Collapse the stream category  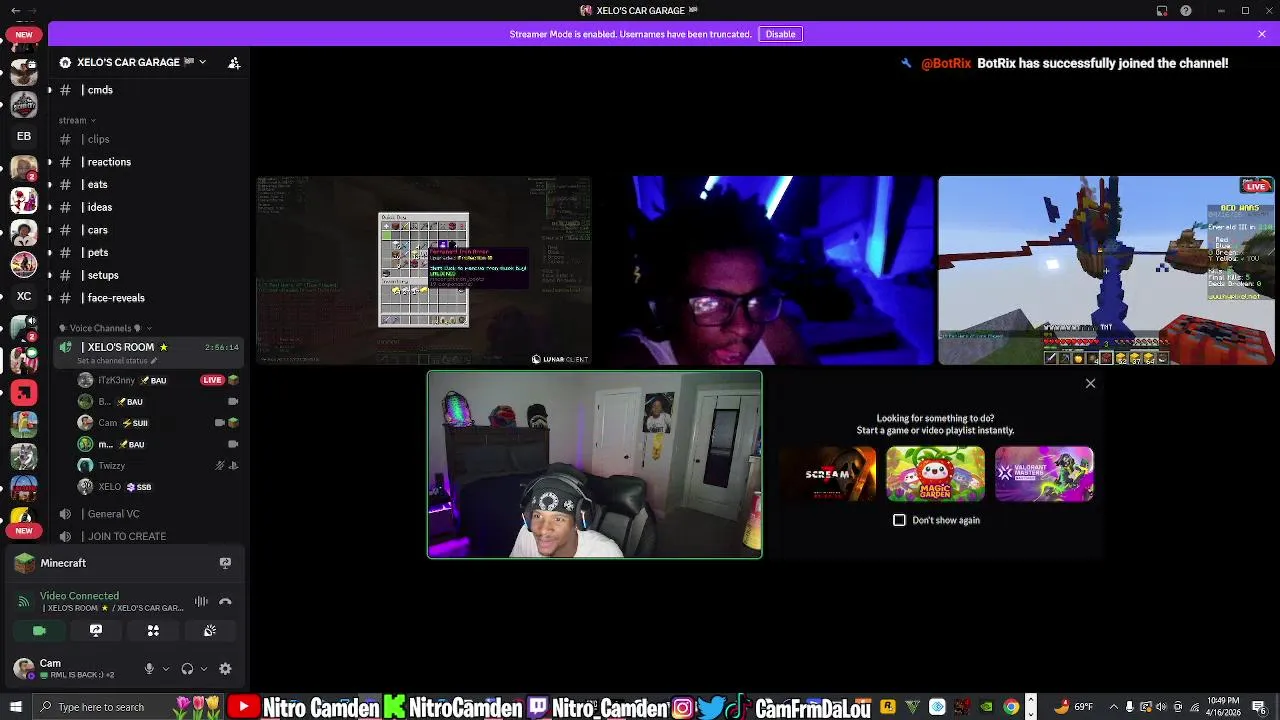77,120
